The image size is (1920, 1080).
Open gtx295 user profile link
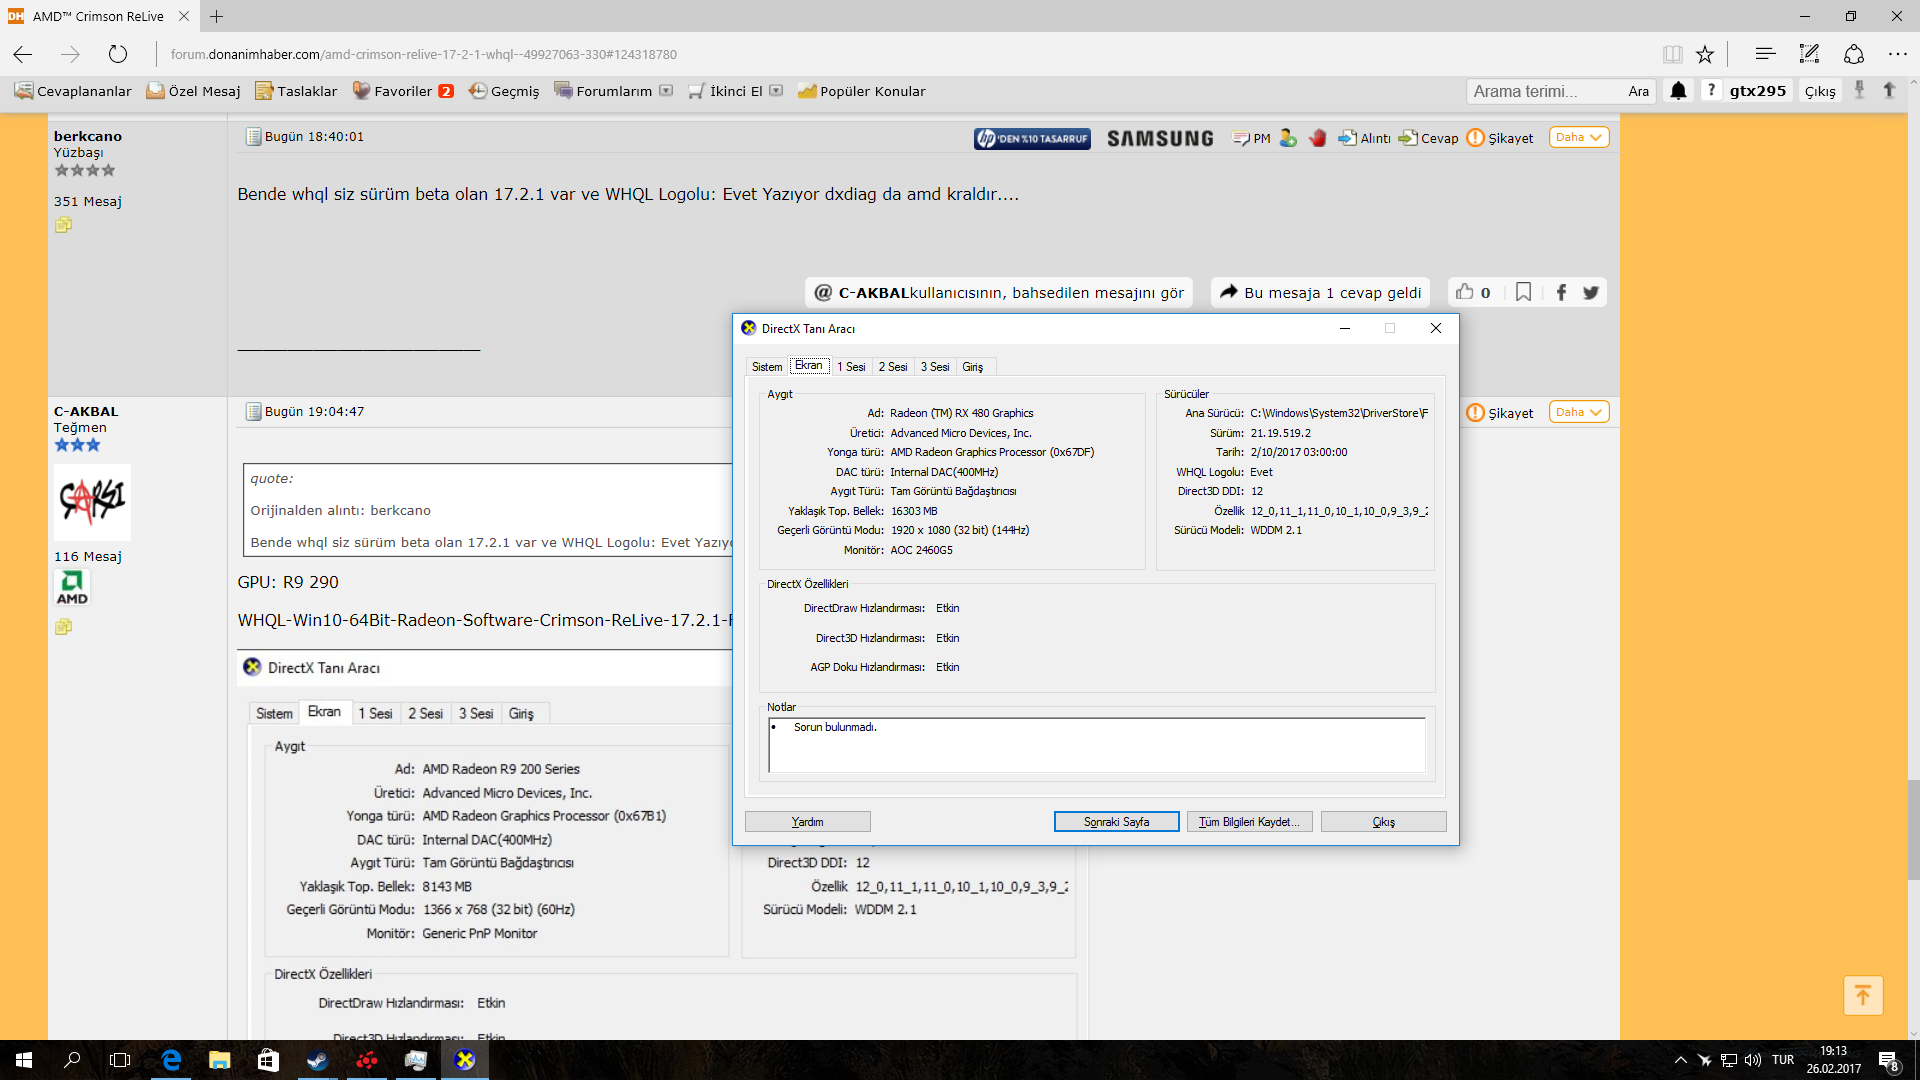pos(1757,91)
